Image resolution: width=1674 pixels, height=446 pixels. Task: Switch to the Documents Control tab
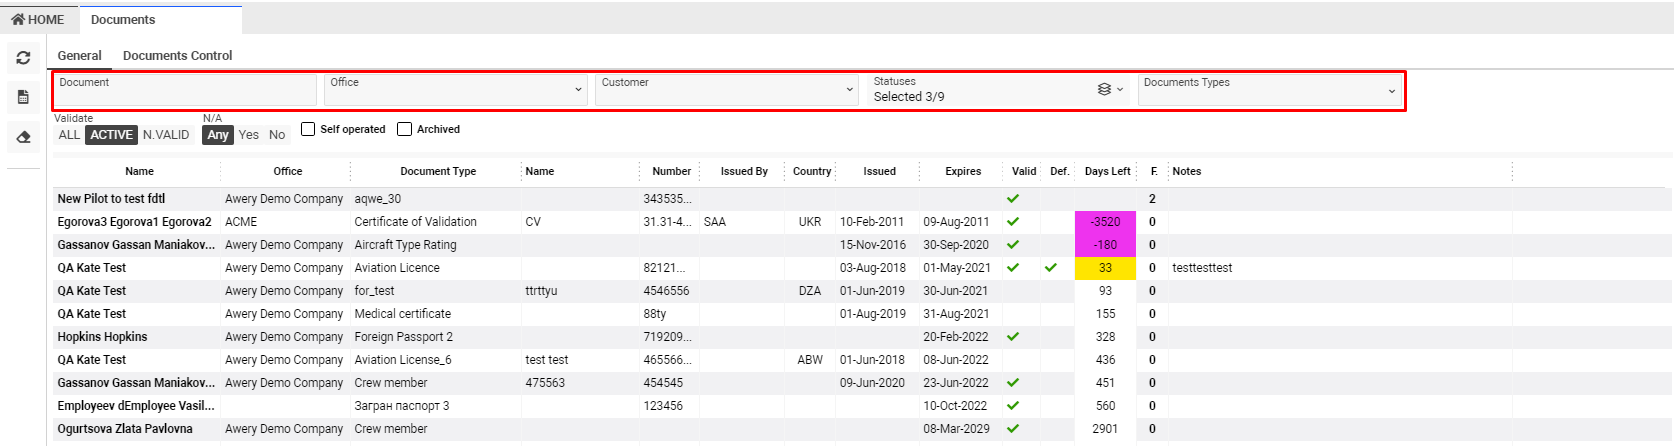(177, 56)
